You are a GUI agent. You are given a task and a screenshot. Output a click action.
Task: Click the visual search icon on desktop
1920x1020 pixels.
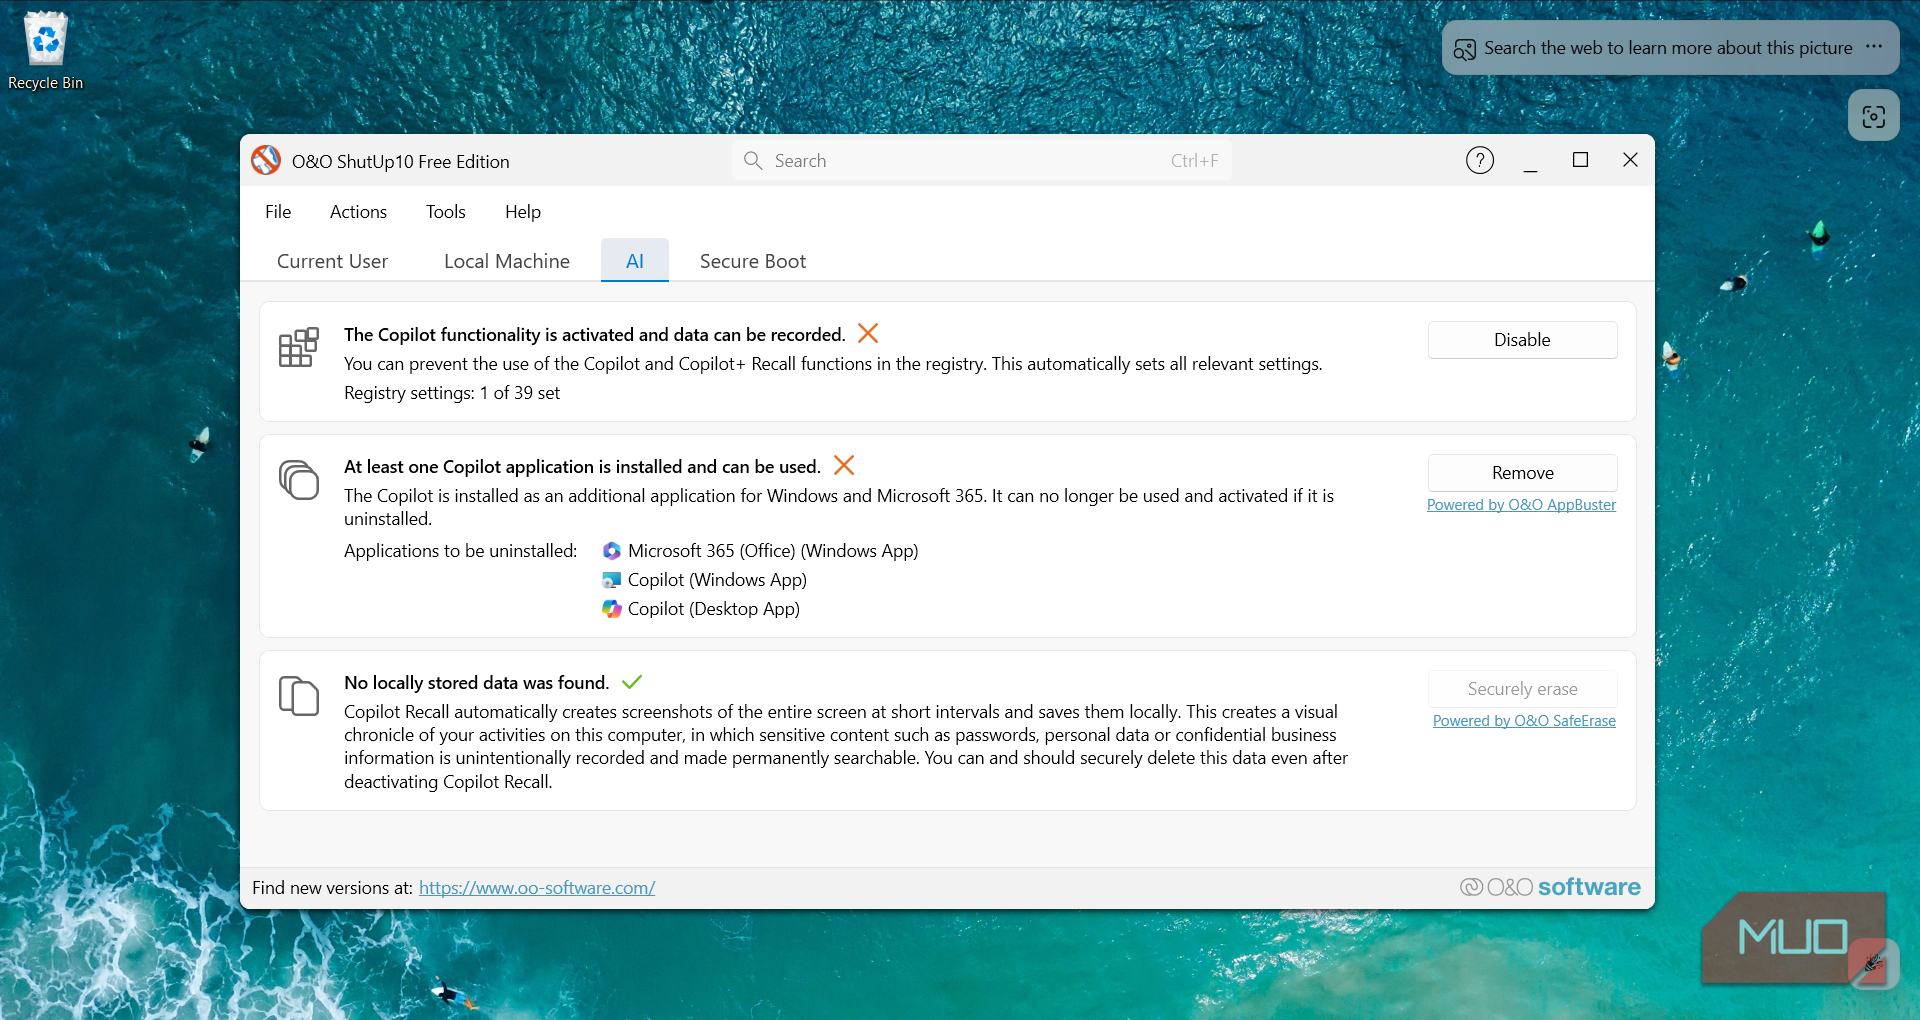1874,116
